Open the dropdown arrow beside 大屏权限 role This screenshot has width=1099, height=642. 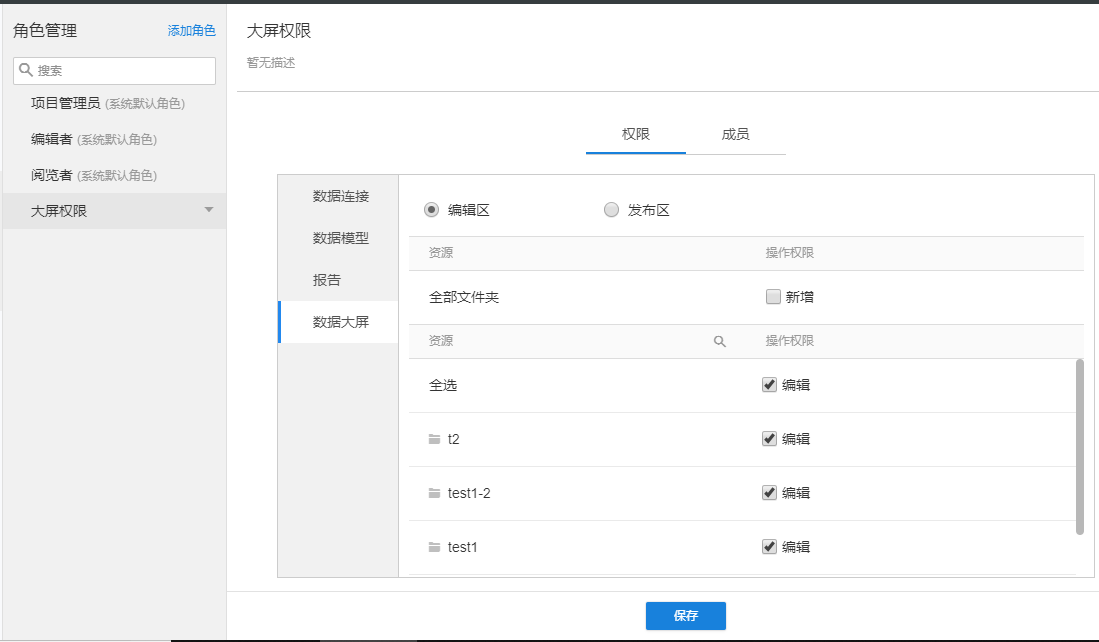point(209,210)
